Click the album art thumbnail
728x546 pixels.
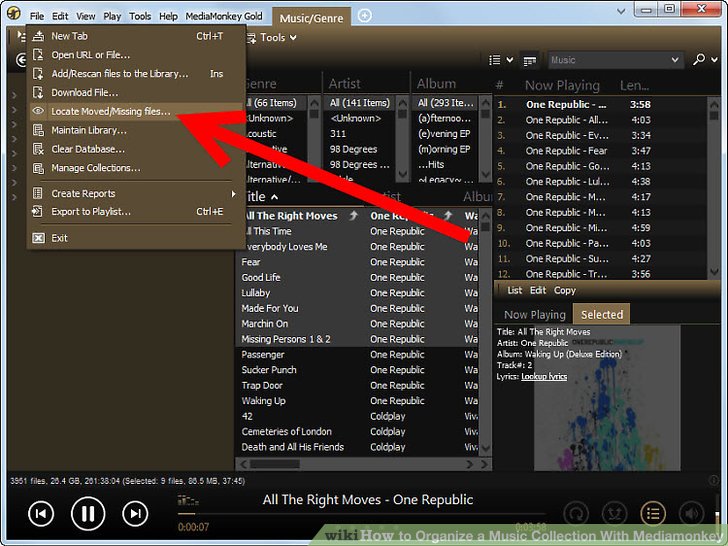607,398
